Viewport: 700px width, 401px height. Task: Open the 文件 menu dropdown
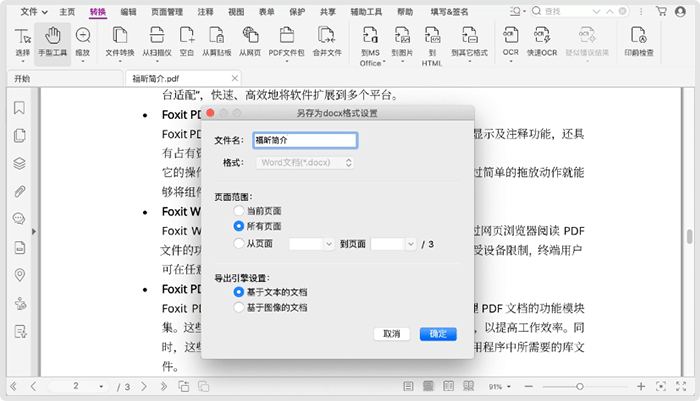pyautogui.click(x=34, y=12)
